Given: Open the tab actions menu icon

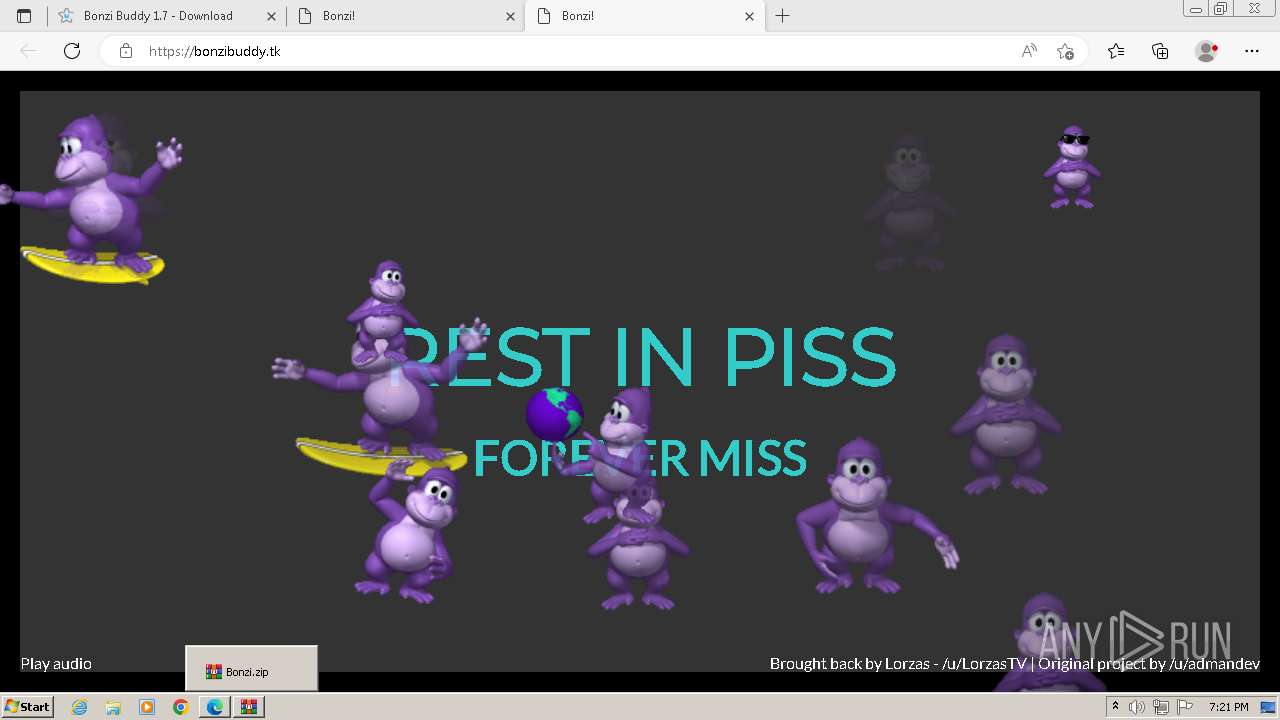Looking at the screenshot, I should pyautogui.click(x=24, y=16).
